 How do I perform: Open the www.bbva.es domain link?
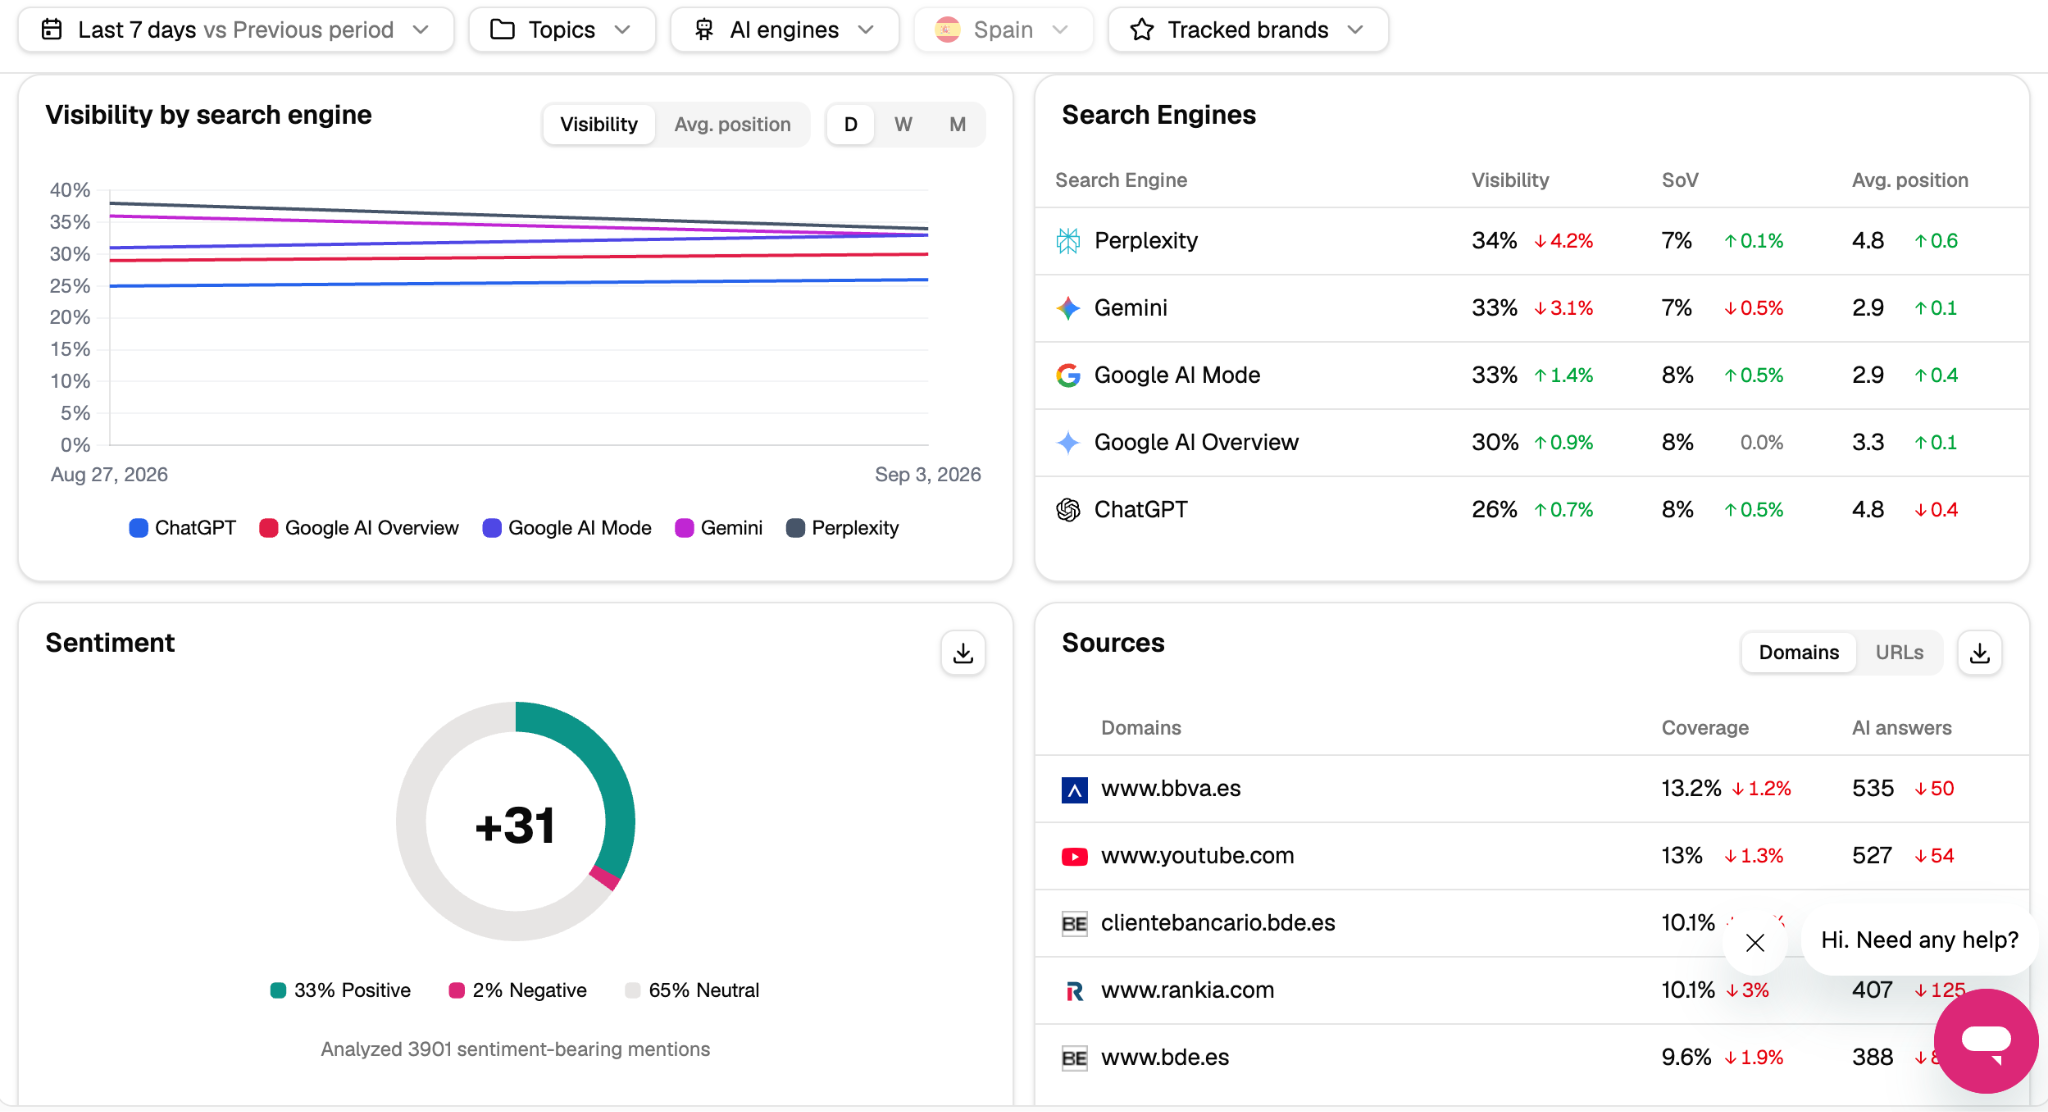[1171, 789]
